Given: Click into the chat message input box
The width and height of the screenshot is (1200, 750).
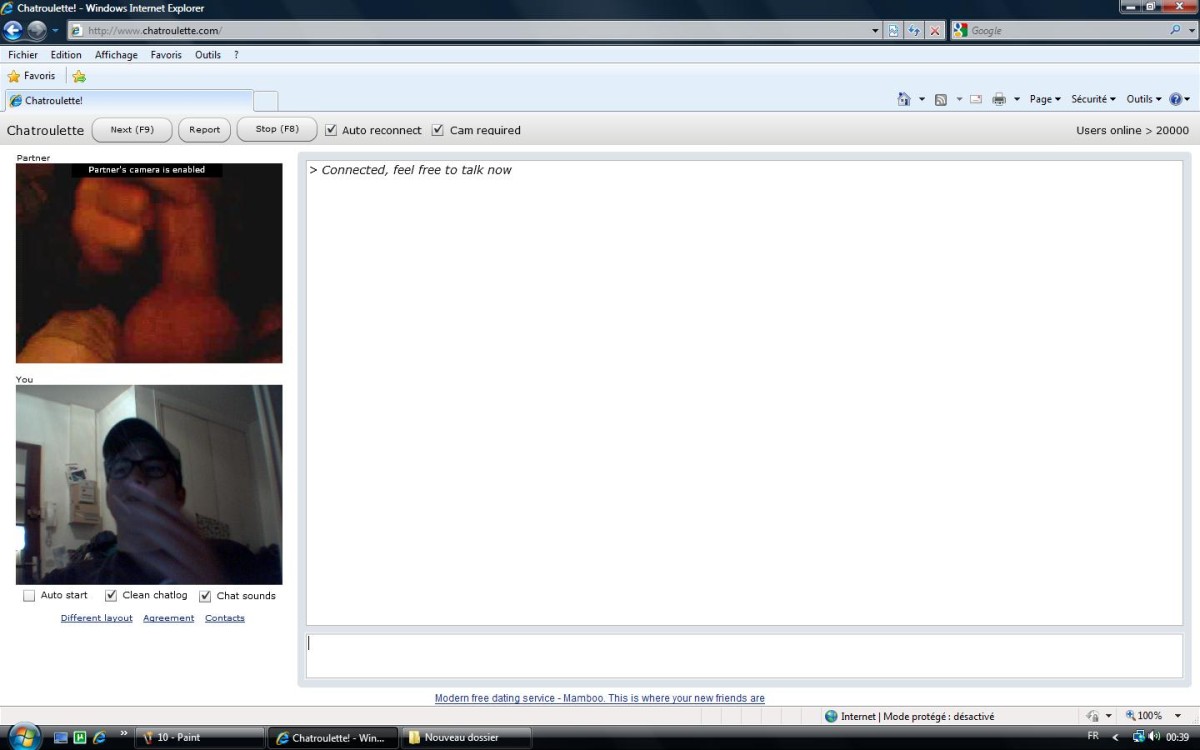Looking at the screenshot, I should tap(744, 655).
